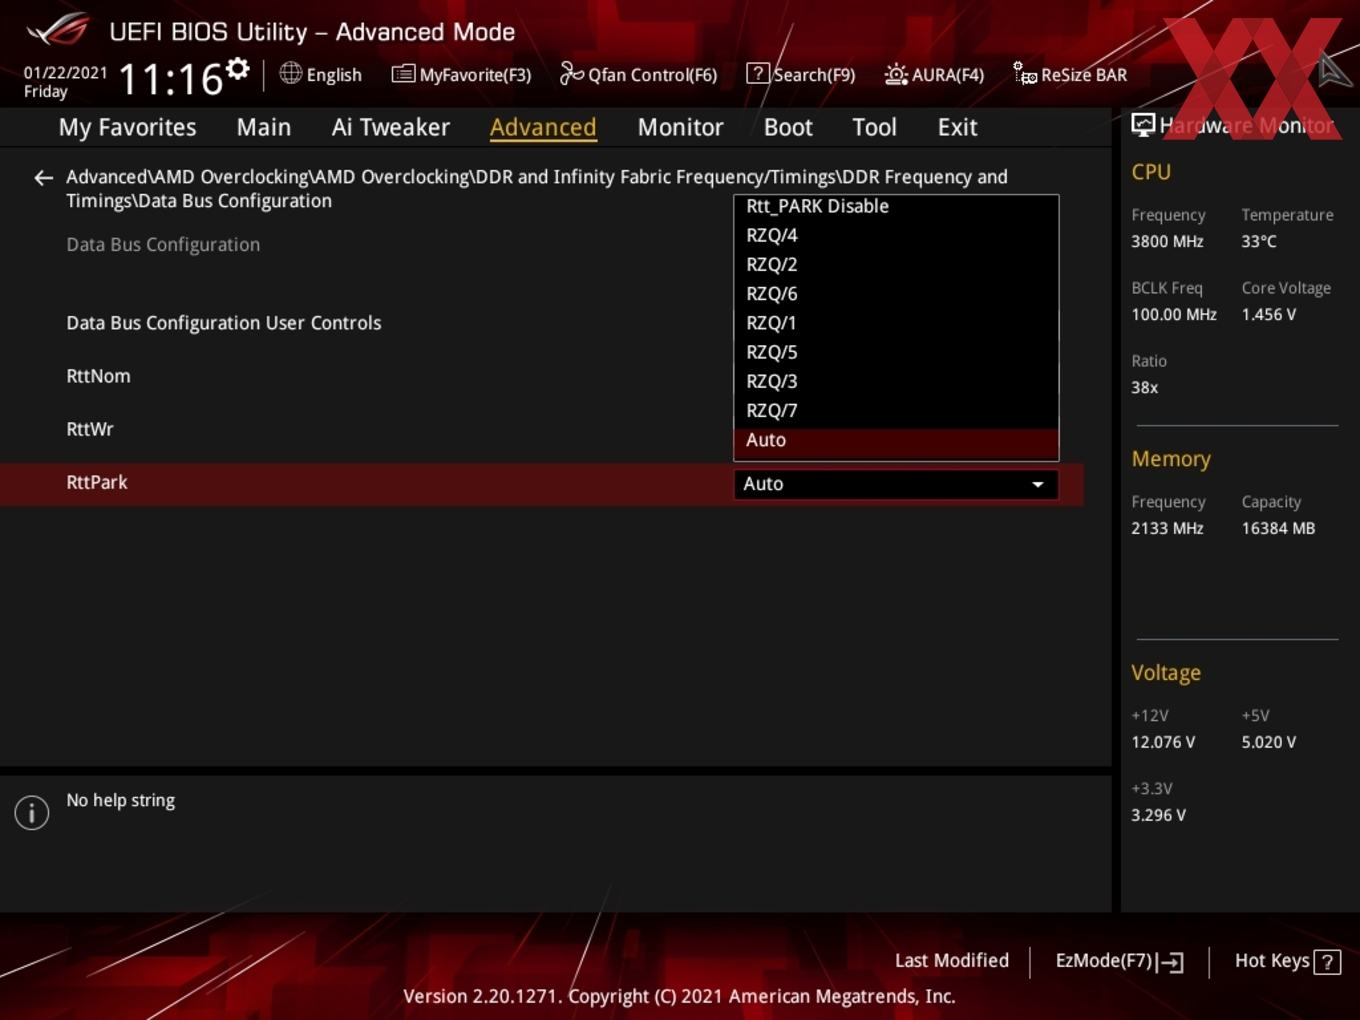Open the My Favorites tab
The image size is (1360, 1020).
[127, 127]
